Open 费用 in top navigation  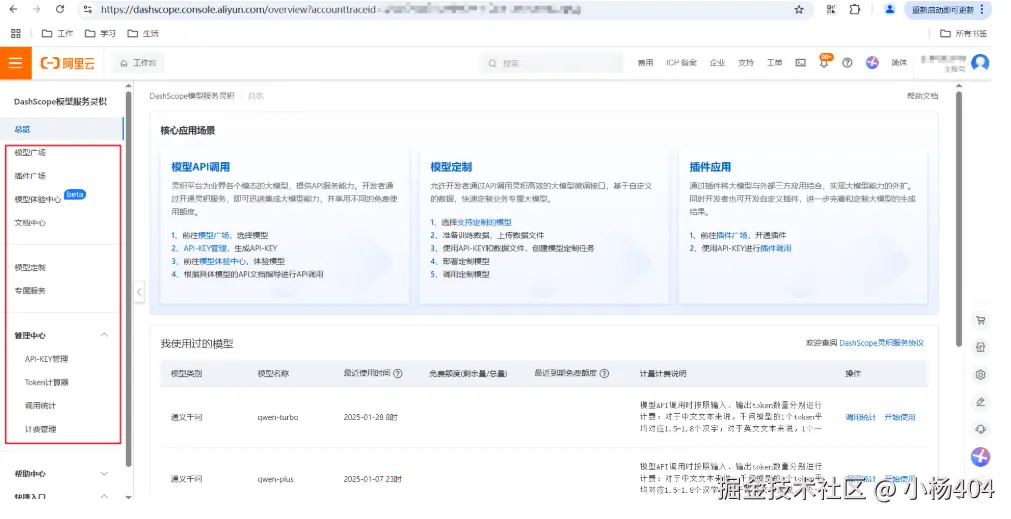pyautogui.click(x=645, y=63)
